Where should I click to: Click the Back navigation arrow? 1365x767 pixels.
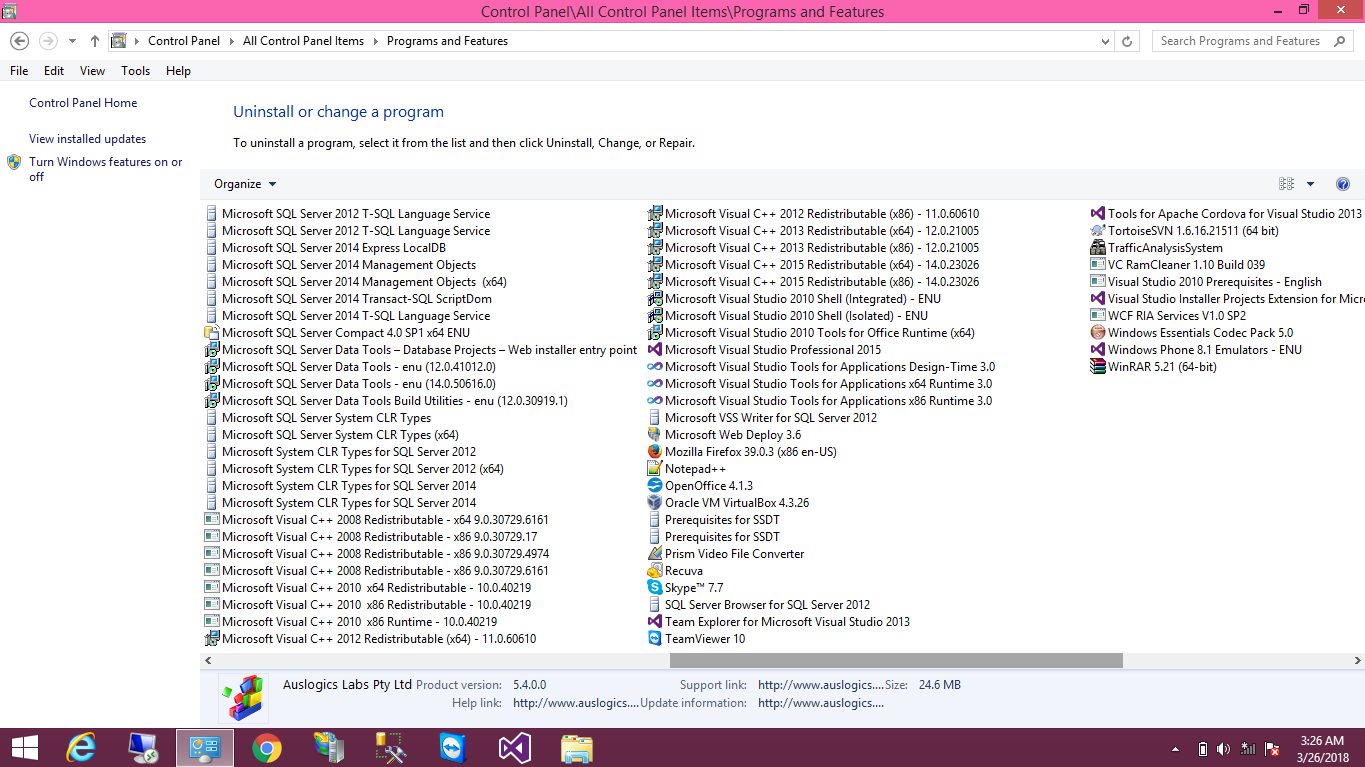(19, 41)
